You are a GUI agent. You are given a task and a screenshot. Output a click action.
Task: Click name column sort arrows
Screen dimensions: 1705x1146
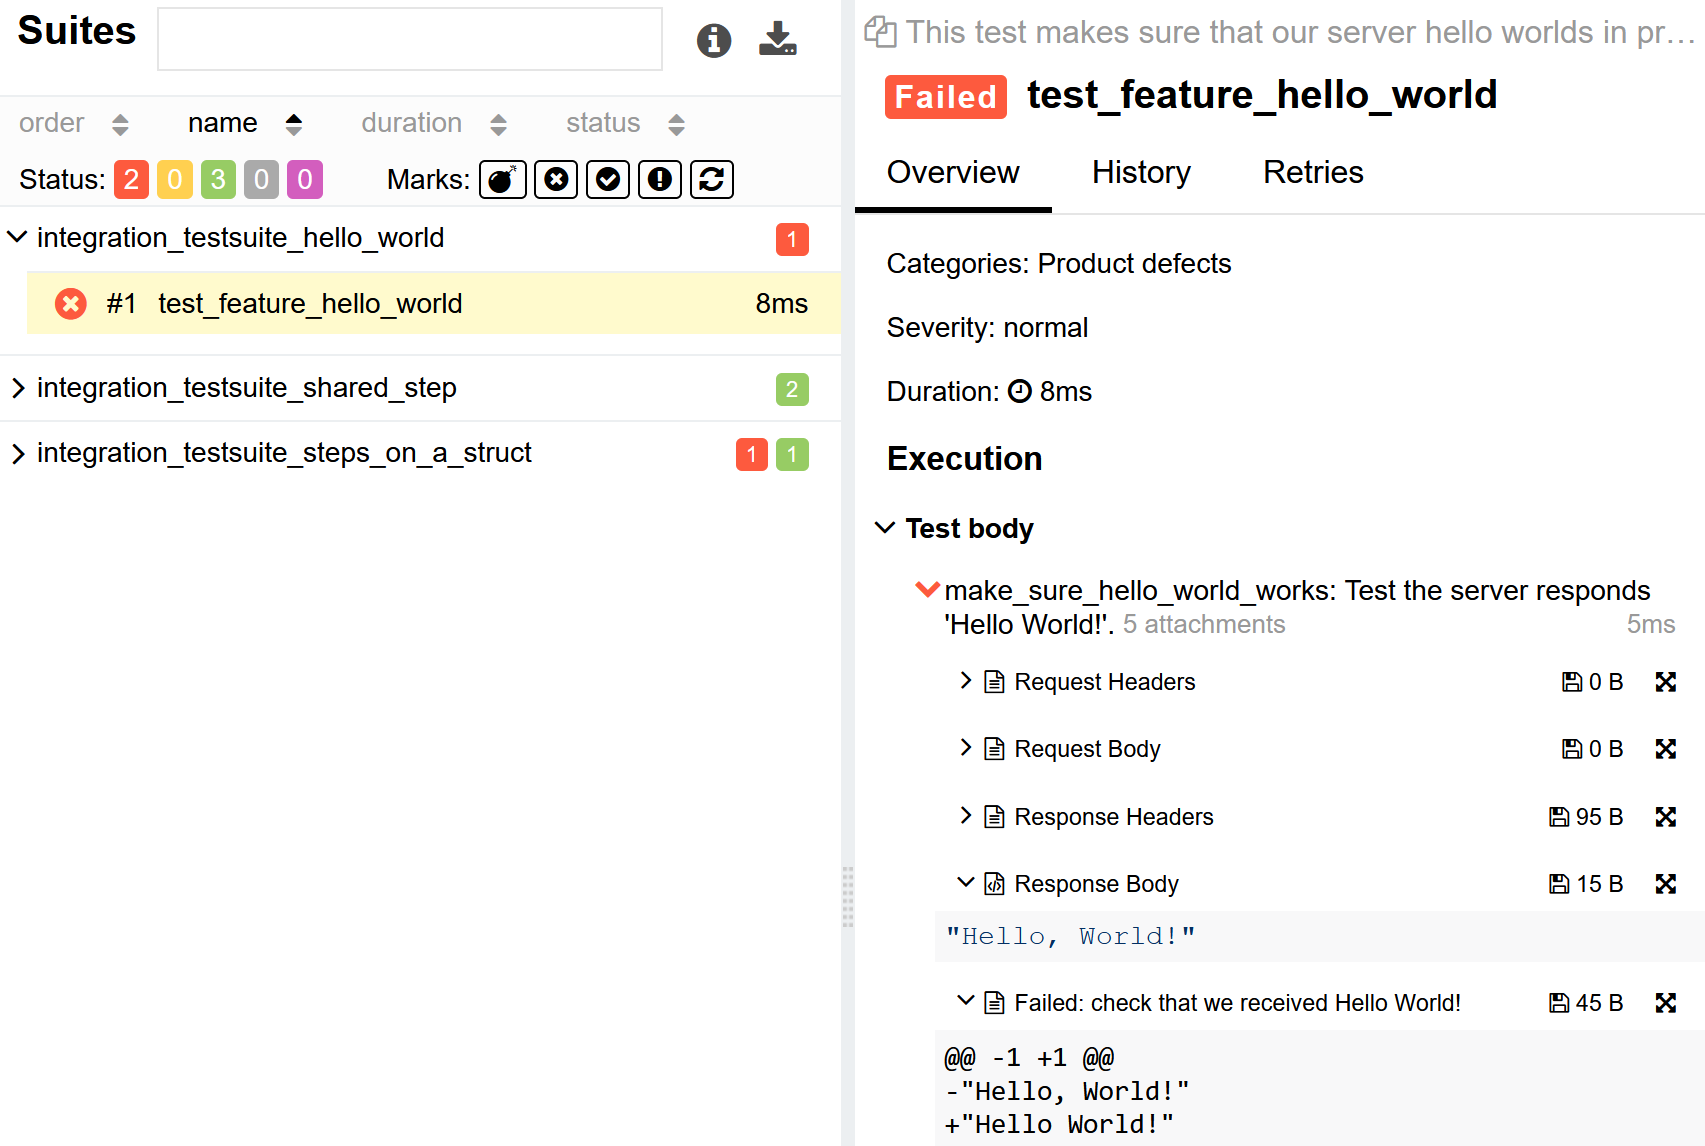(293, 124)
